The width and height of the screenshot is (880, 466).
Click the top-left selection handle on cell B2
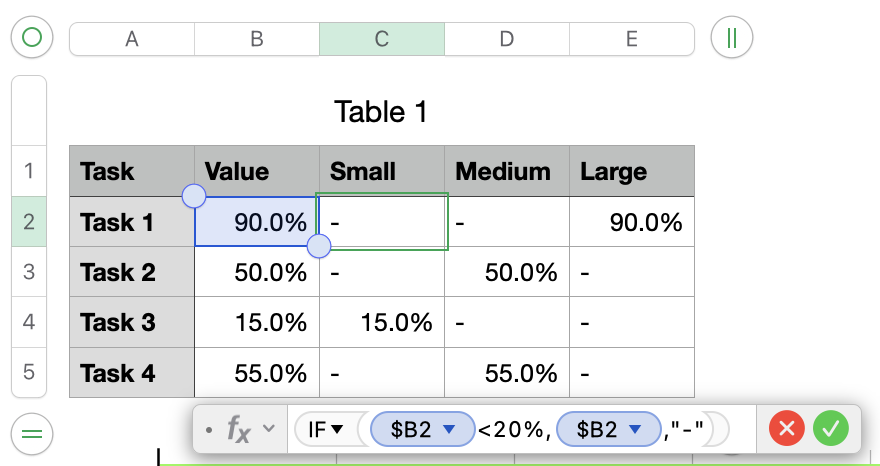point(194,196)
